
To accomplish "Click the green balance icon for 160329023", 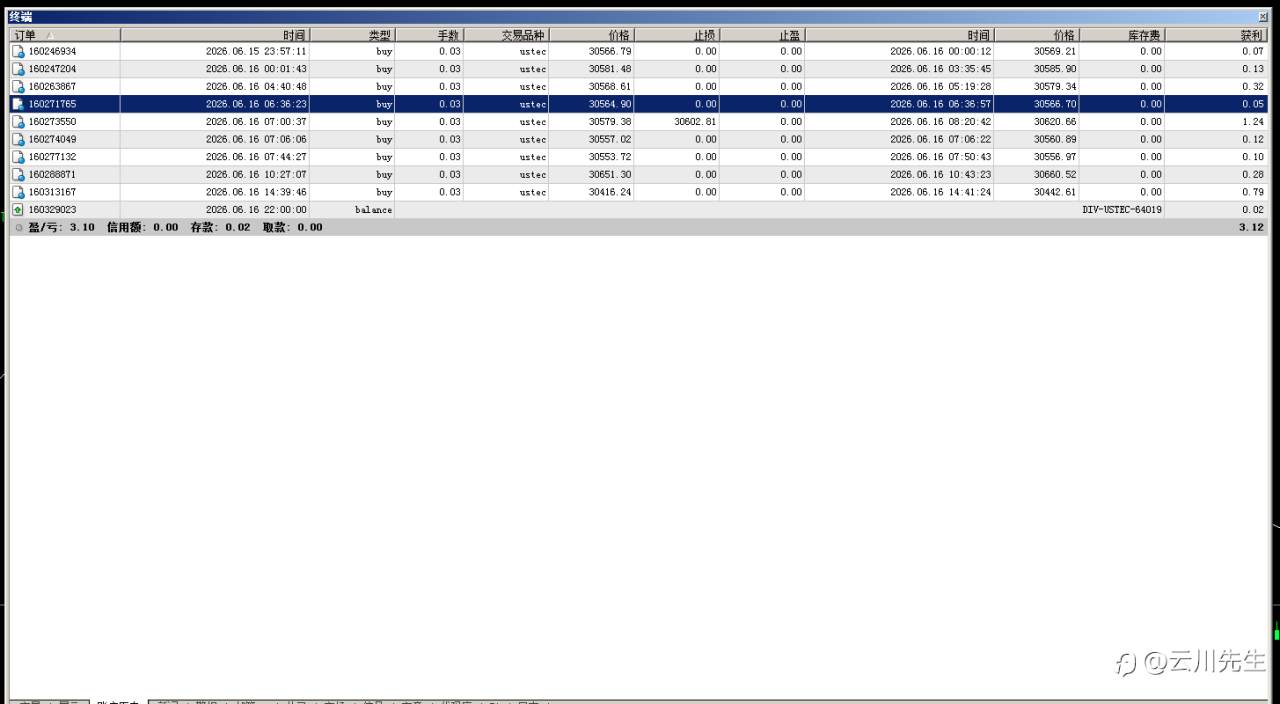I will tap(18, 210).
